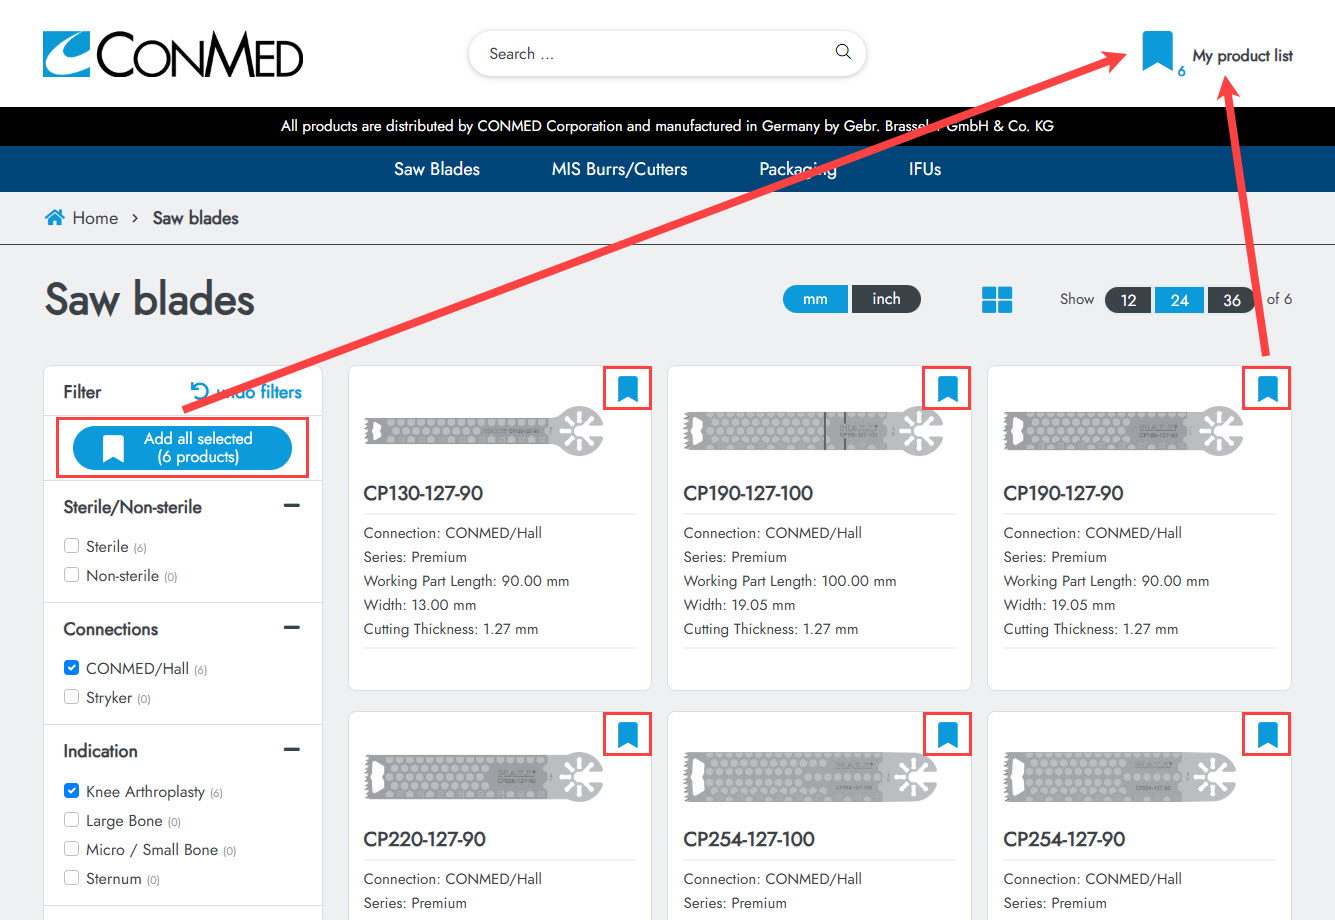Image resolution: width=1335 pixels, height=920 pixels.
Task: Click the search magnifier icon
Action: [843, 52]
